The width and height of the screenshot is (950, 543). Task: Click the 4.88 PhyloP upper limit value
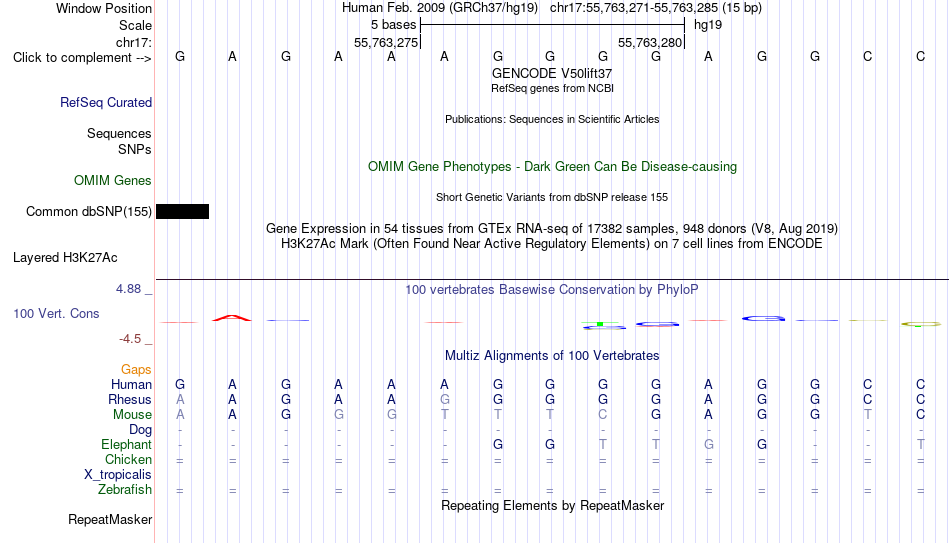129,289
